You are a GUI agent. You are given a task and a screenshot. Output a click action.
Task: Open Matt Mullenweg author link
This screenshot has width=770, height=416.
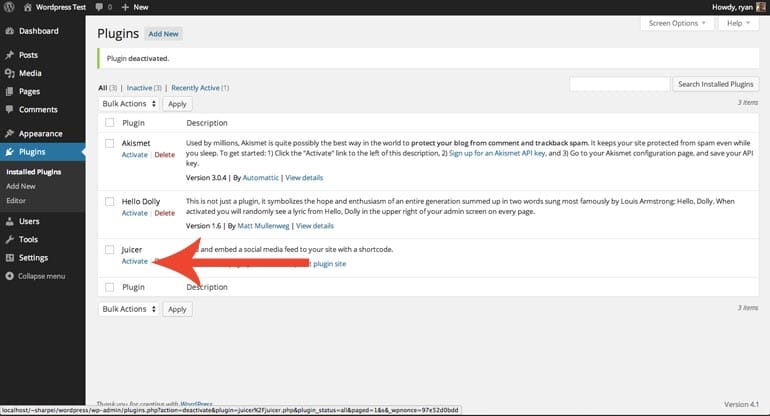(x=263, y=226)
